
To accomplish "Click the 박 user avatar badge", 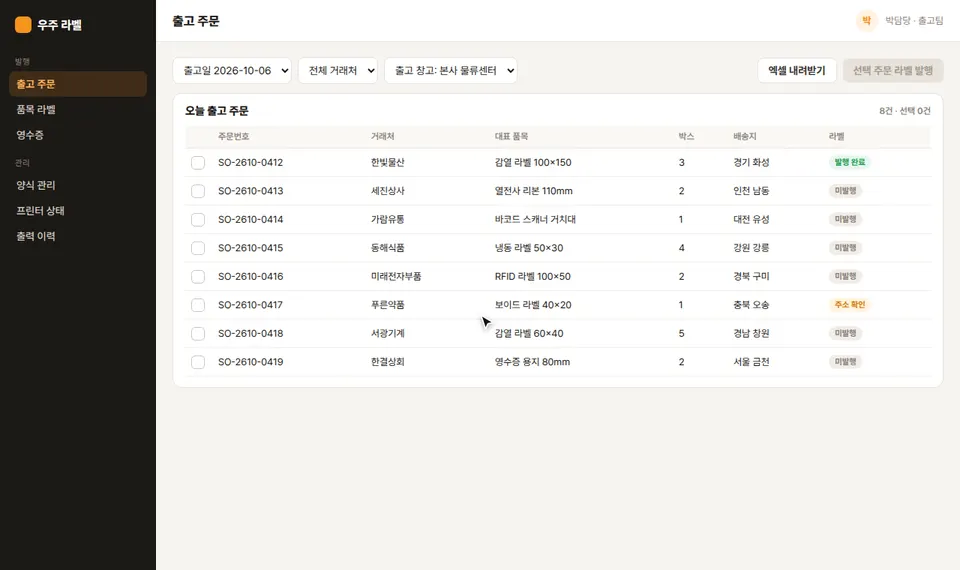I will coord(866,21).
